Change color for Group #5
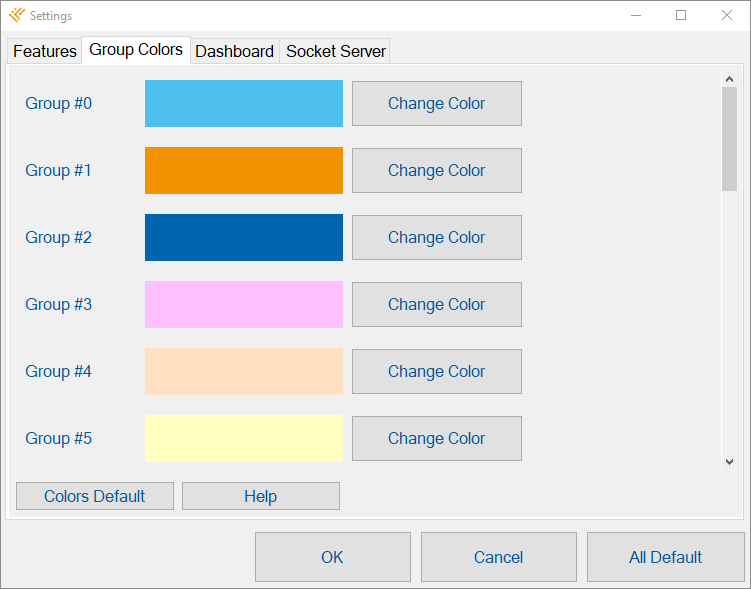The width and height of the screenshot is (751, 589). coord(437,439)
